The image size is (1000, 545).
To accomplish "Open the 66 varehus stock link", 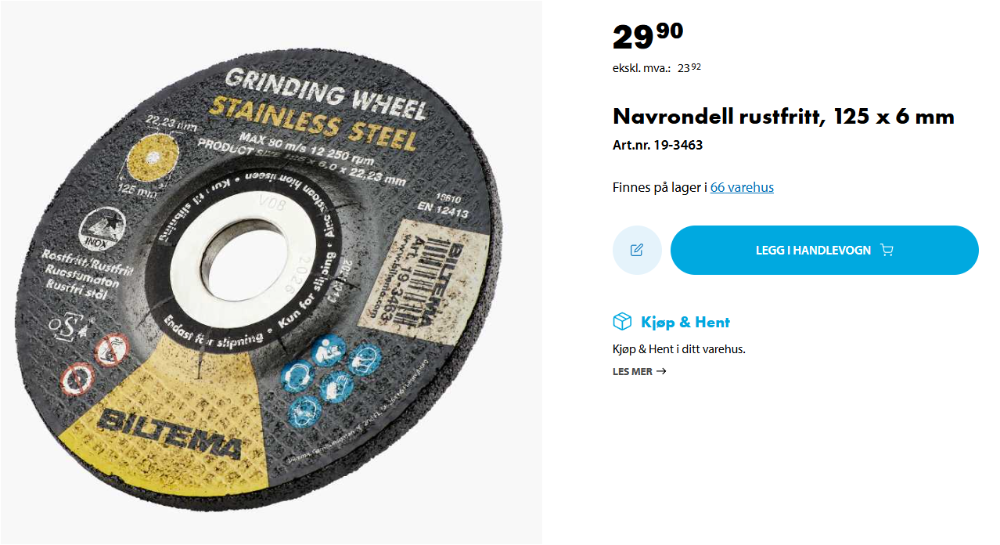I will (742, 187).
